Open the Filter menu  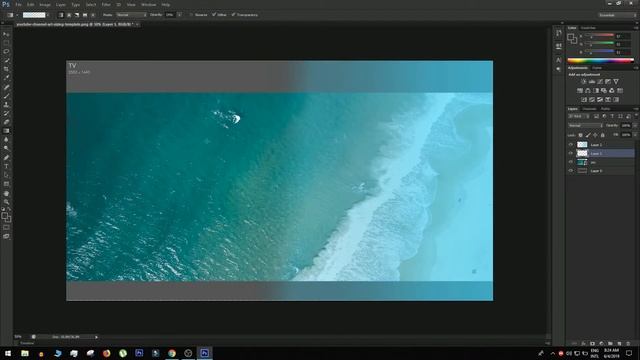click(106, 4)
